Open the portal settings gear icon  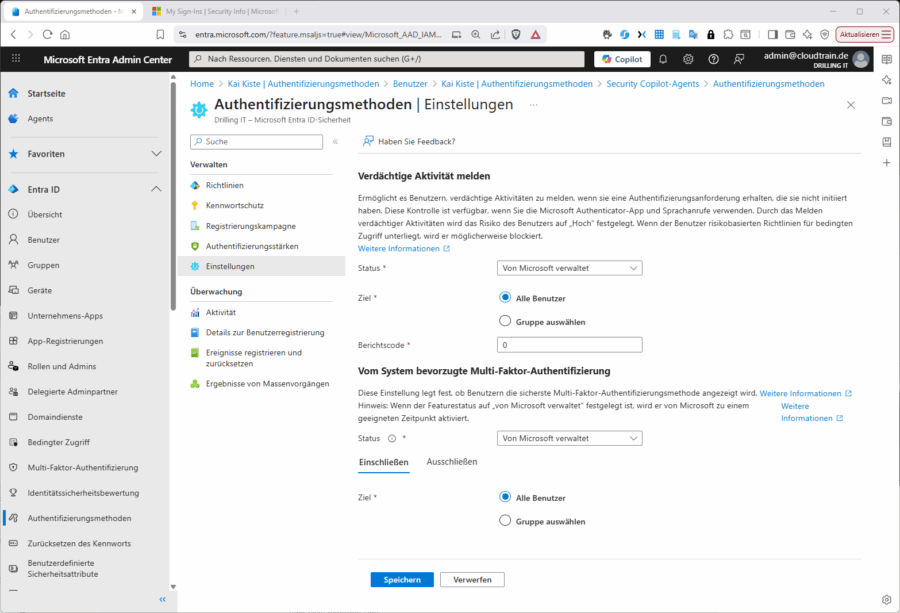pos(689,59)
